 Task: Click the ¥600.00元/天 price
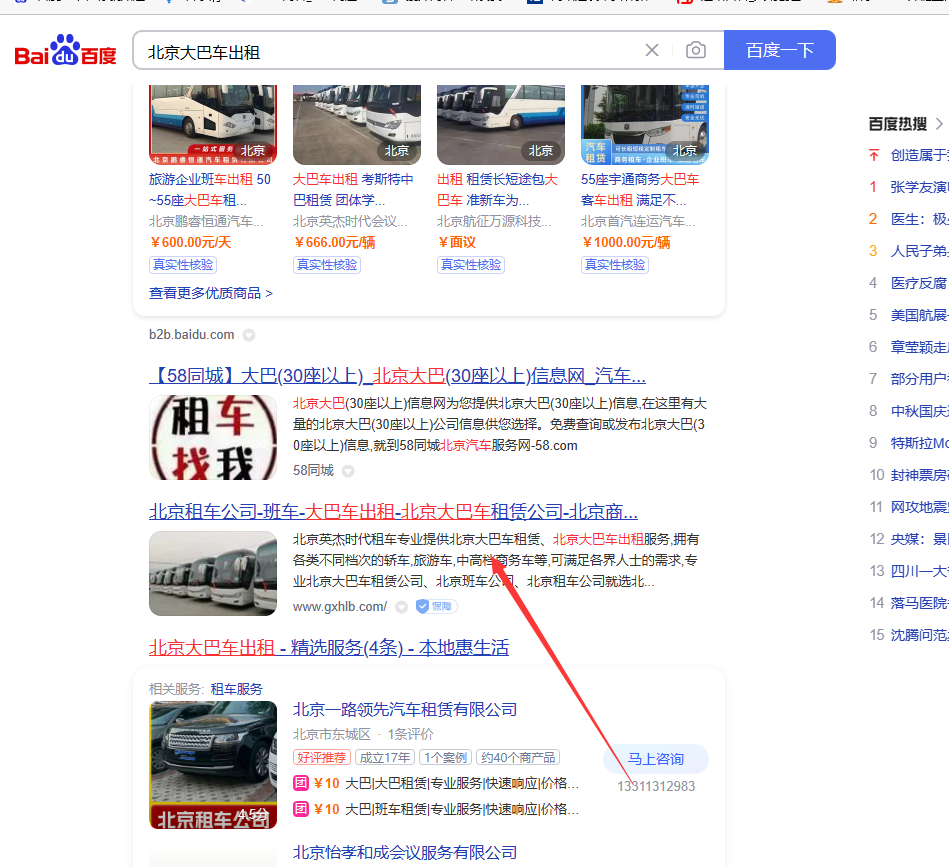[191, 243]
